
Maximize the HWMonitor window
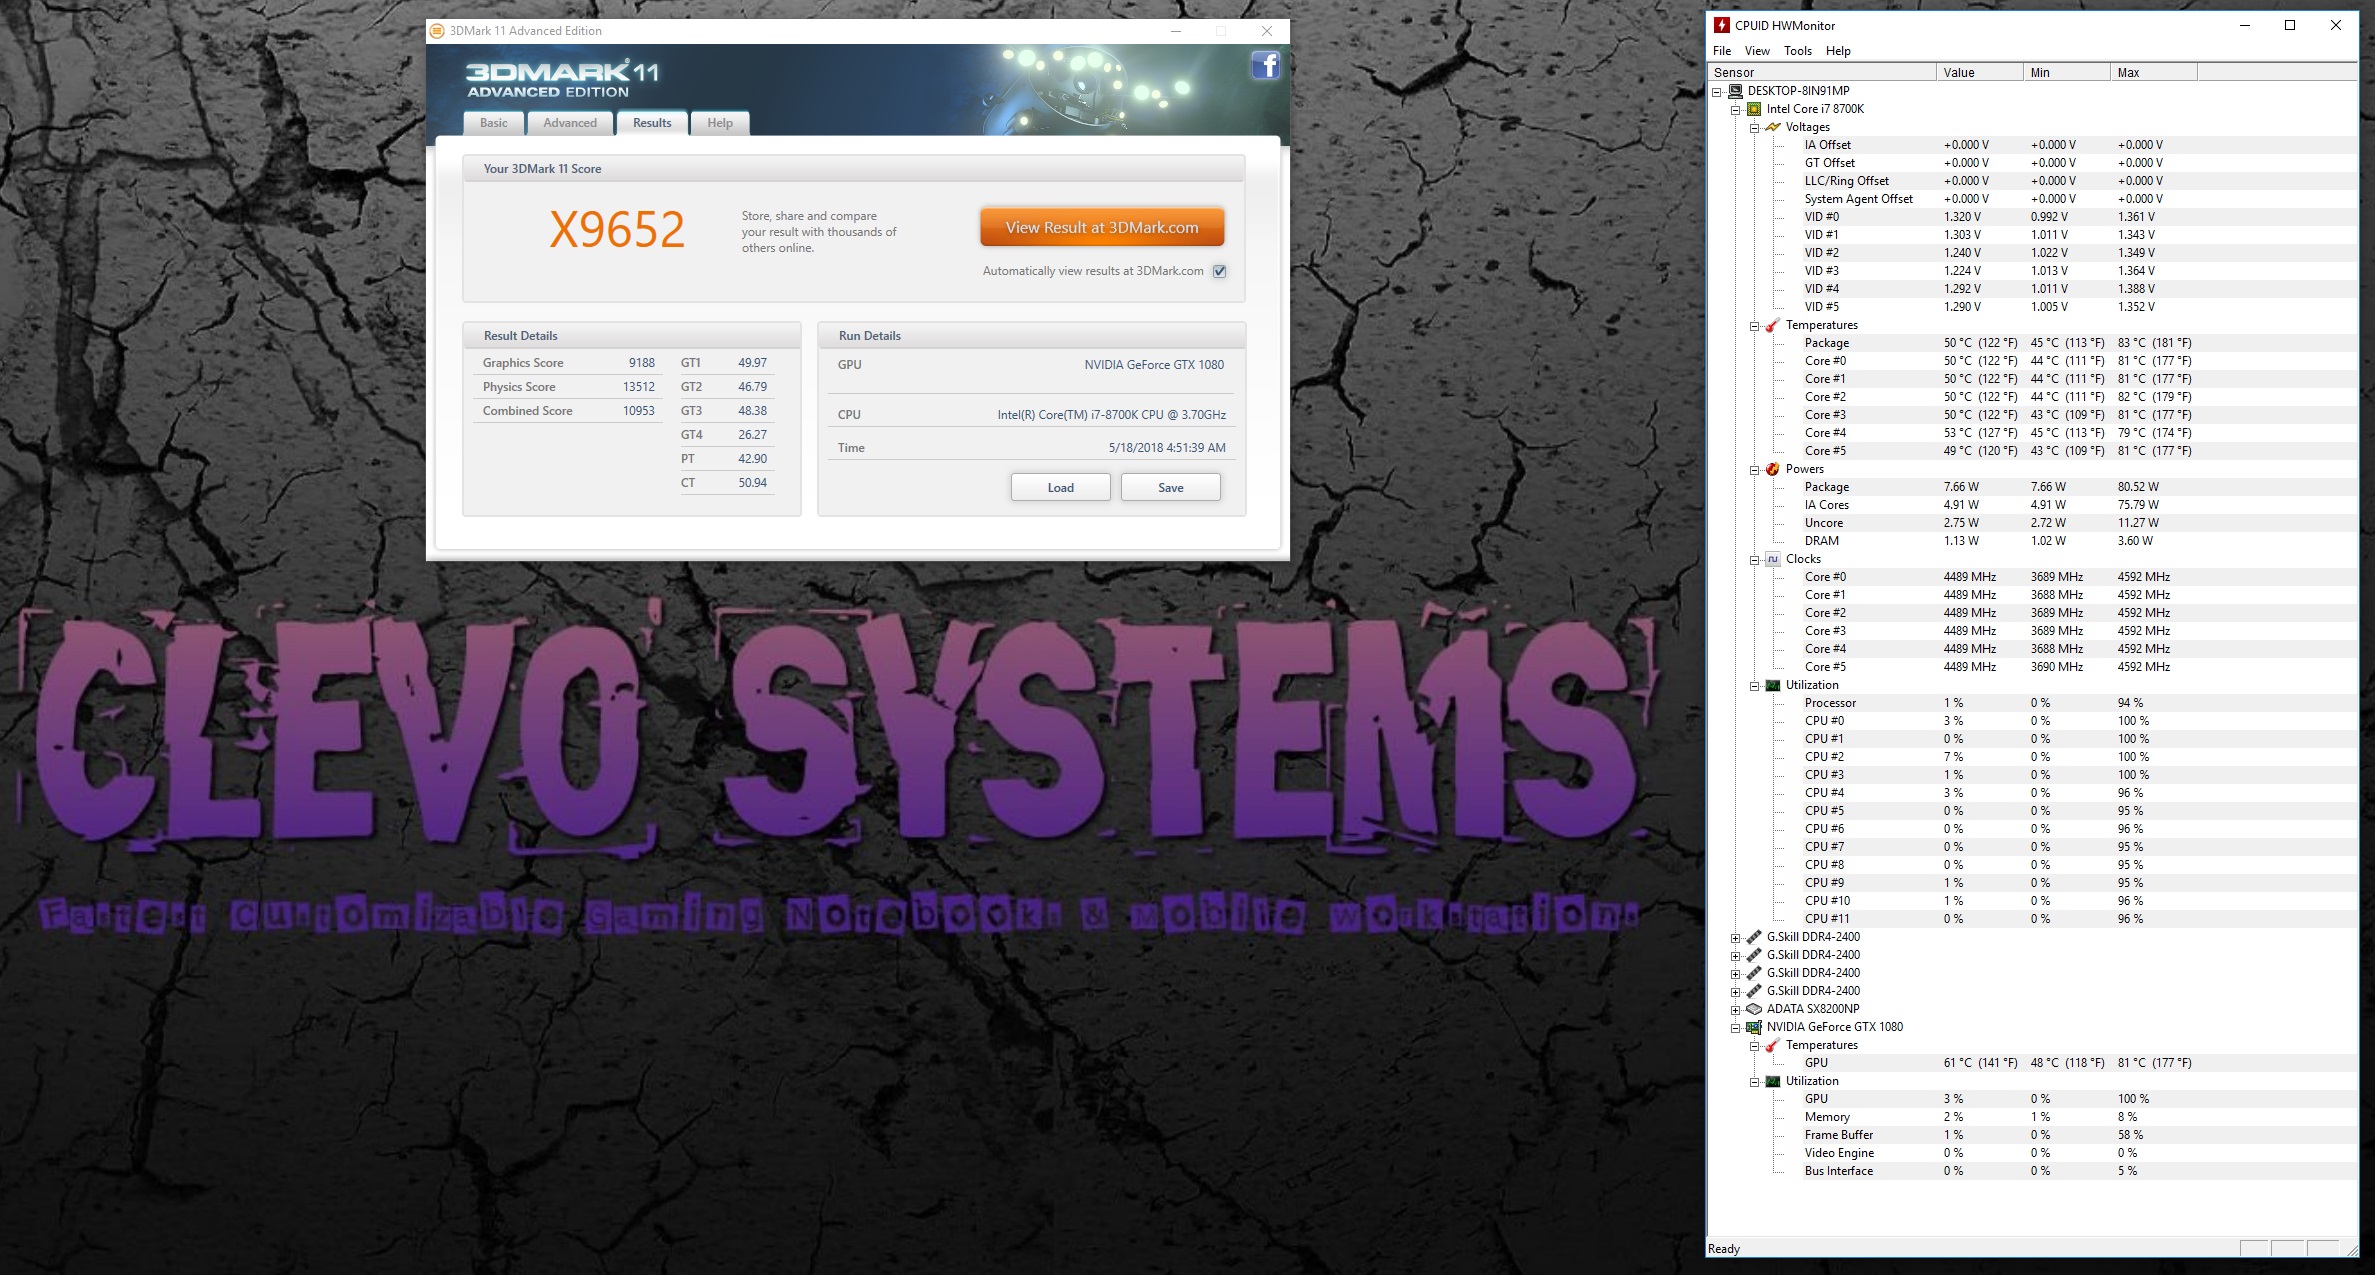[2290, 25]
